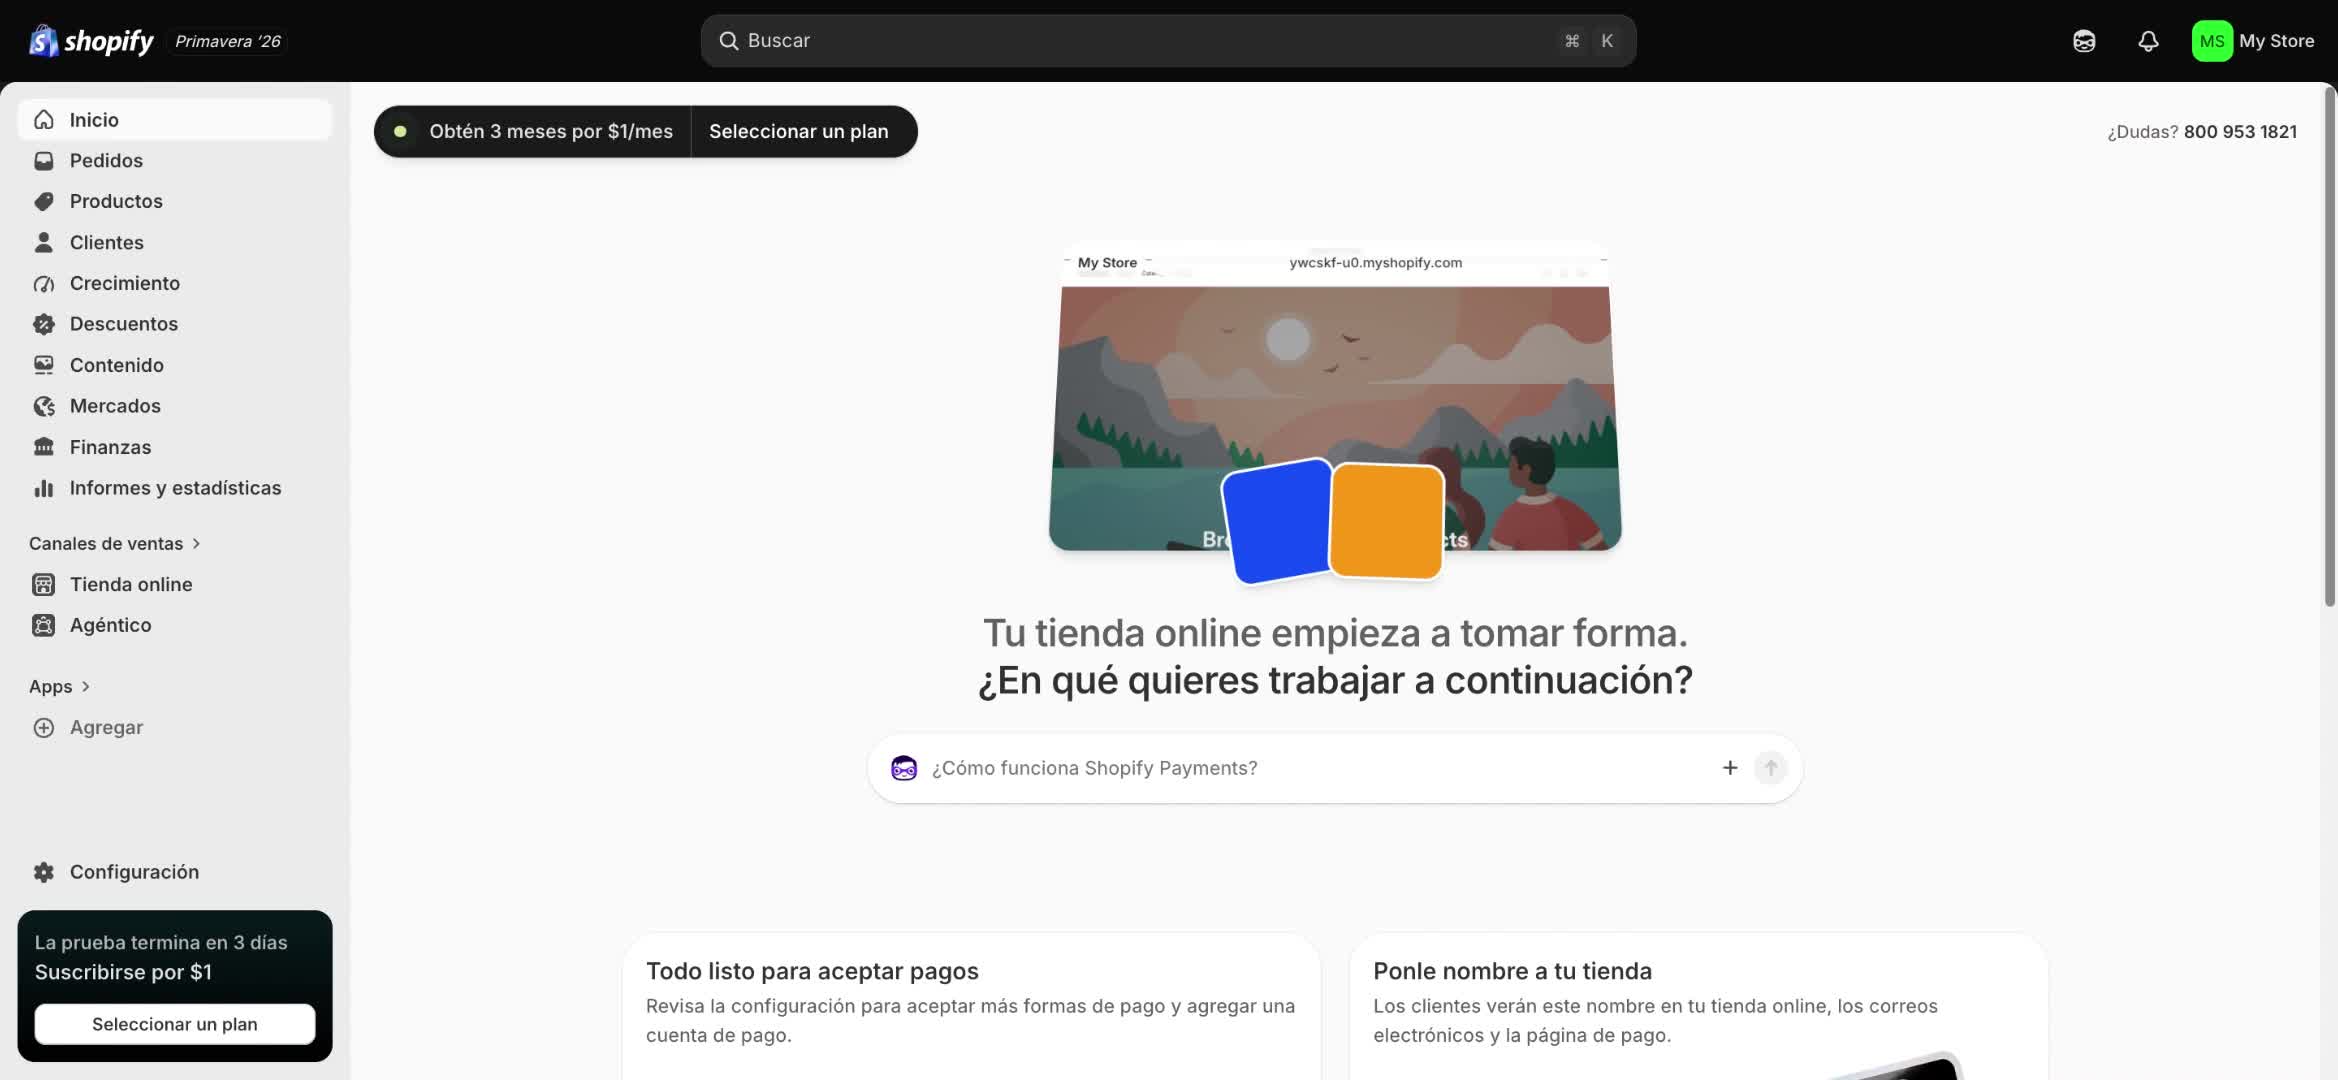Viewport: 2338px width, 1080px height.
Task: Click the plus circle icon beside Agregar
Action: [44, 728]
